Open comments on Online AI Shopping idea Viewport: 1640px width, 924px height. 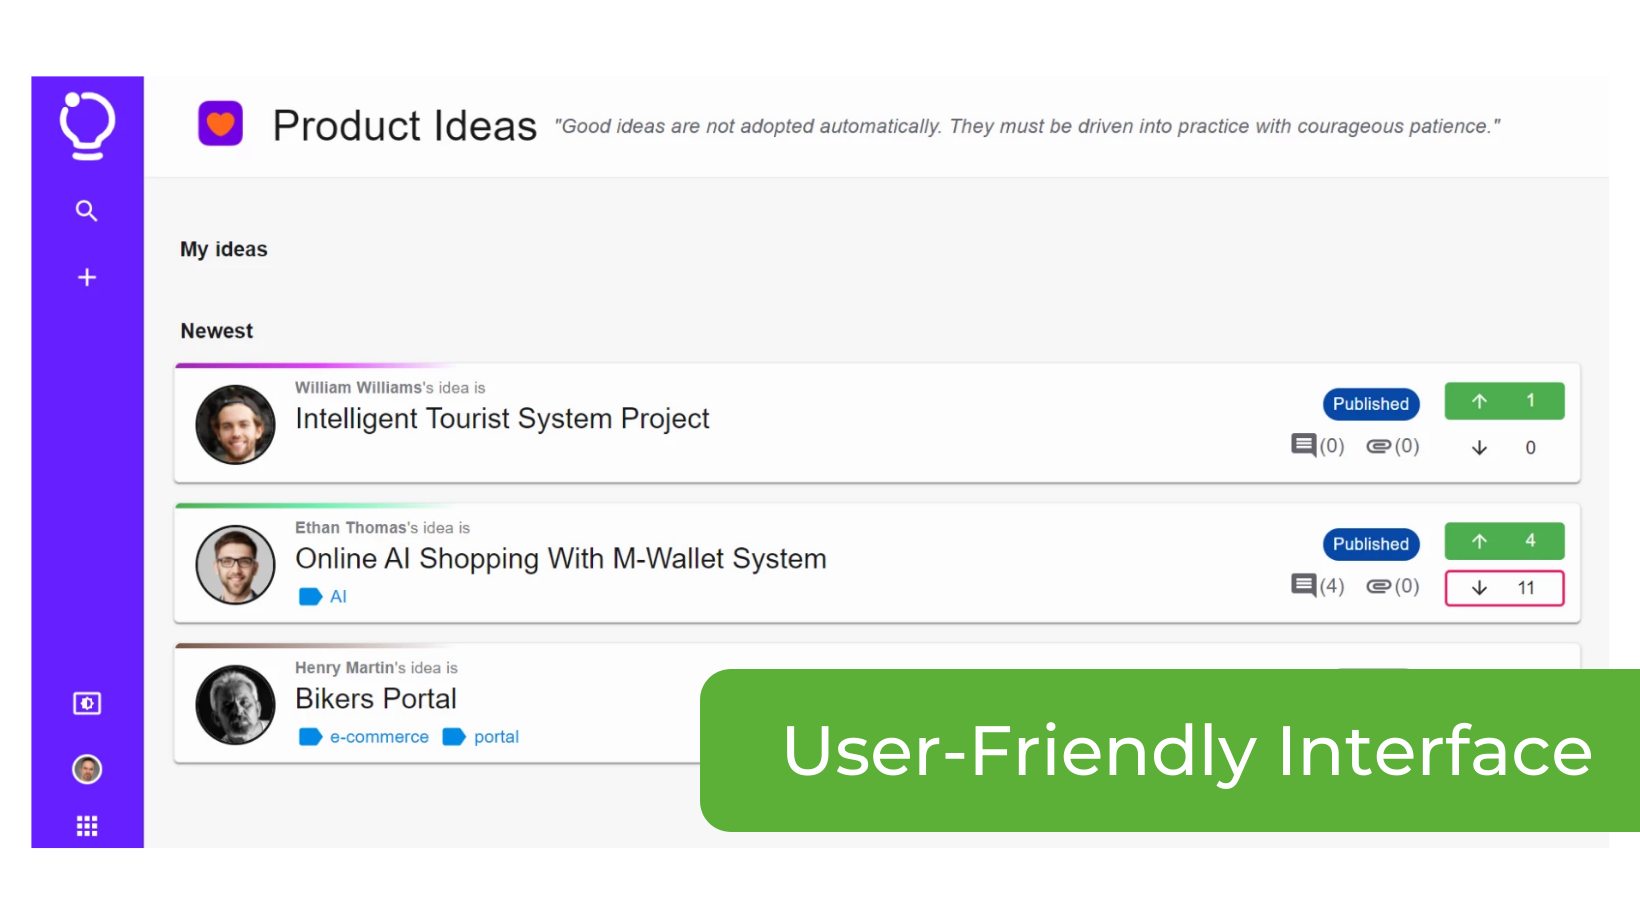pos(1317,586)
